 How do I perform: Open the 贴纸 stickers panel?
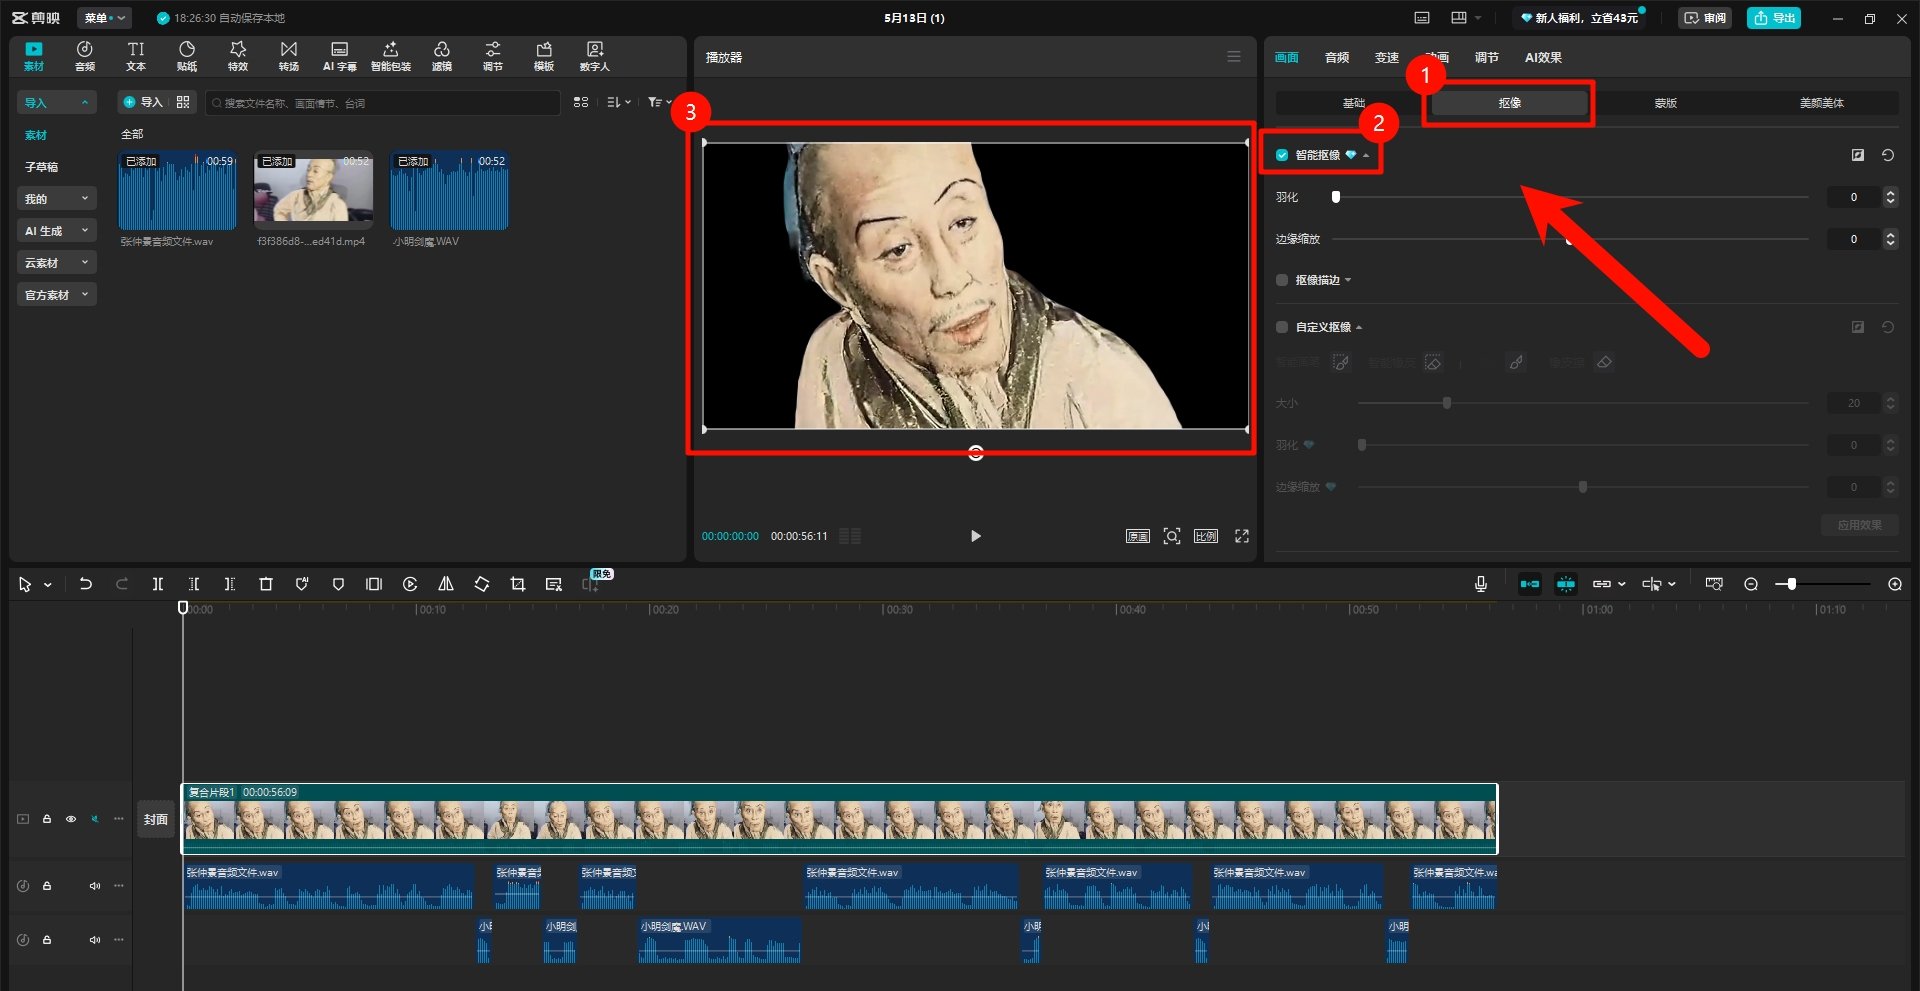[x=186, y=56]
